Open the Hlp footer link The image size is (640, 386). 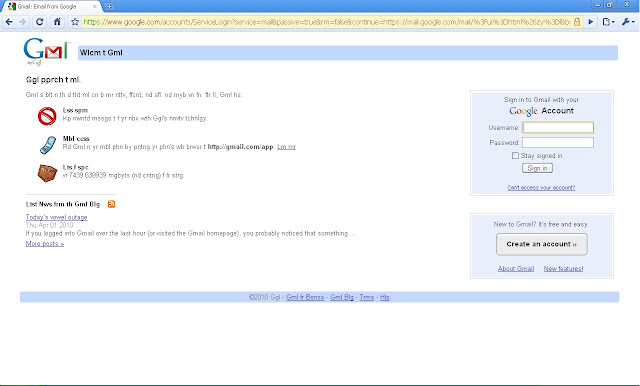click(x=385, y=297)
